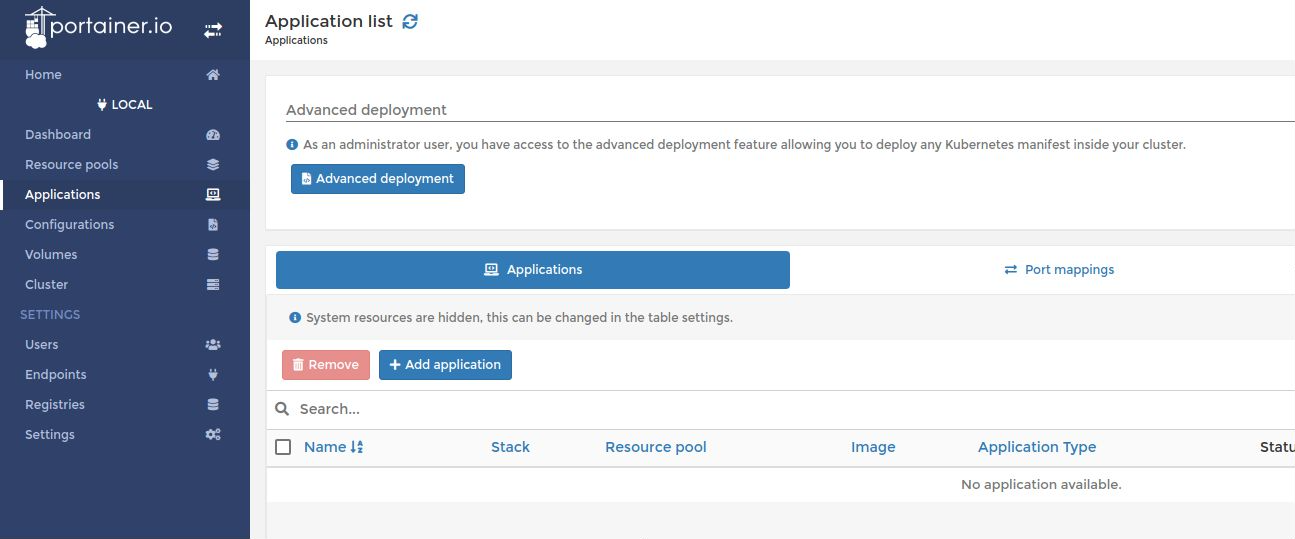This screenshot has height=539, width=1295.
Task: Toggle sidebar with the arrows icon
Action: [213, 31]
